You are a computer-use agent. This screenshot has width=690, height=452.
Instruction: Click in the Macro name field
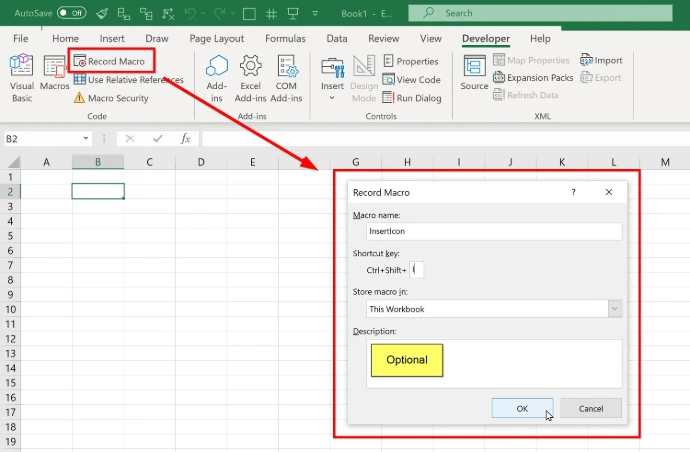[x=494, y=231]
